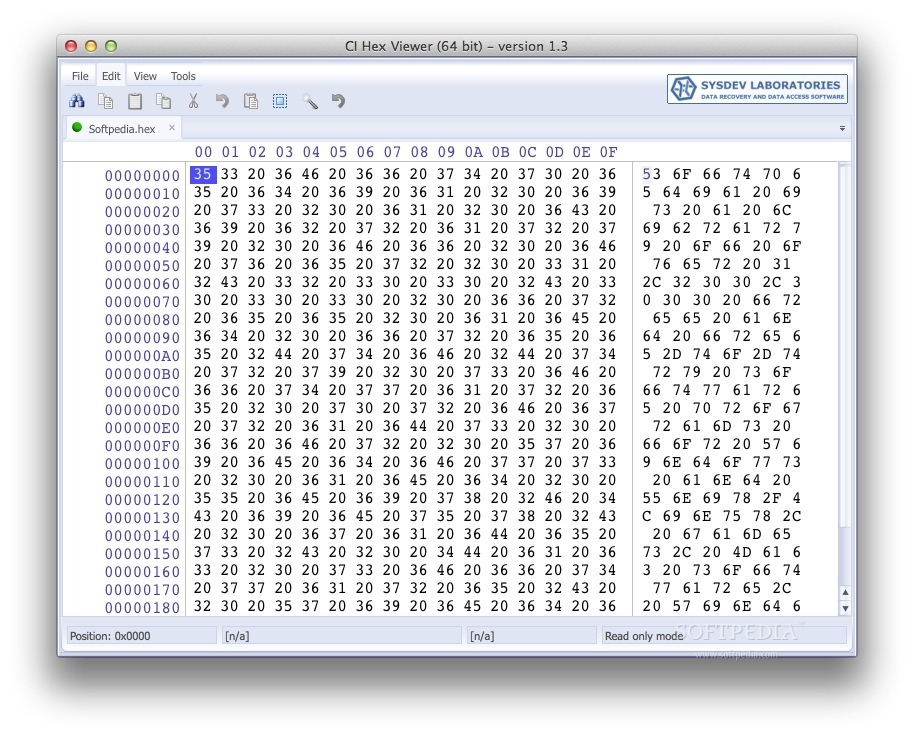
Task: Click the magic wand toolbar icon
Action: tap(308, 101)
